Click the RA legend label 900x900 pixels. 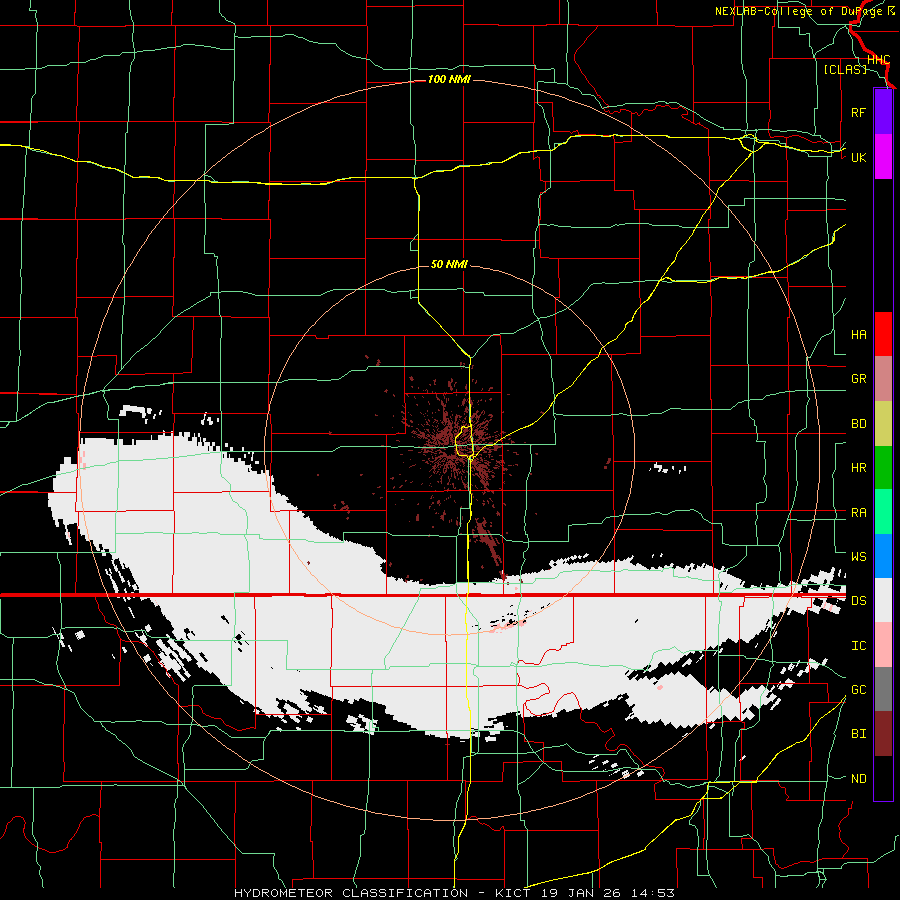tap(858, 513)
